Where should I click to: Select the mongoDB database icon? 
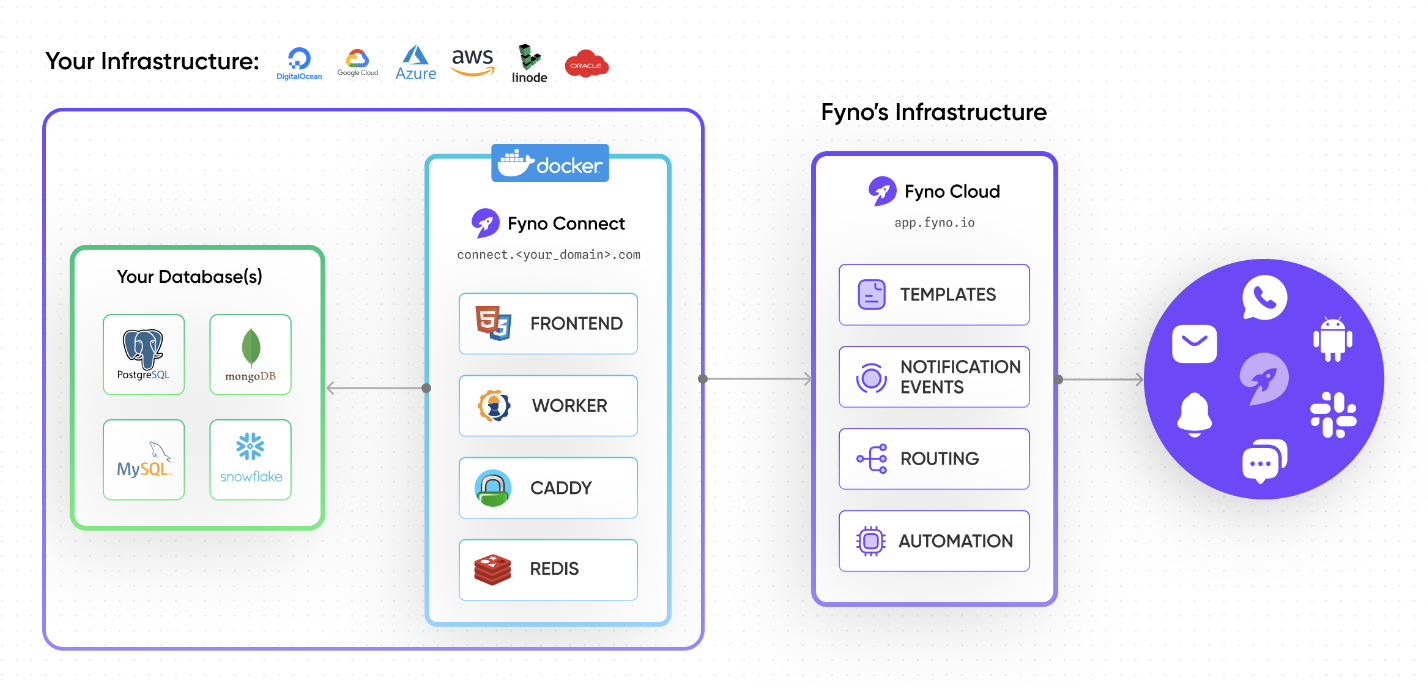pos(250,354)
